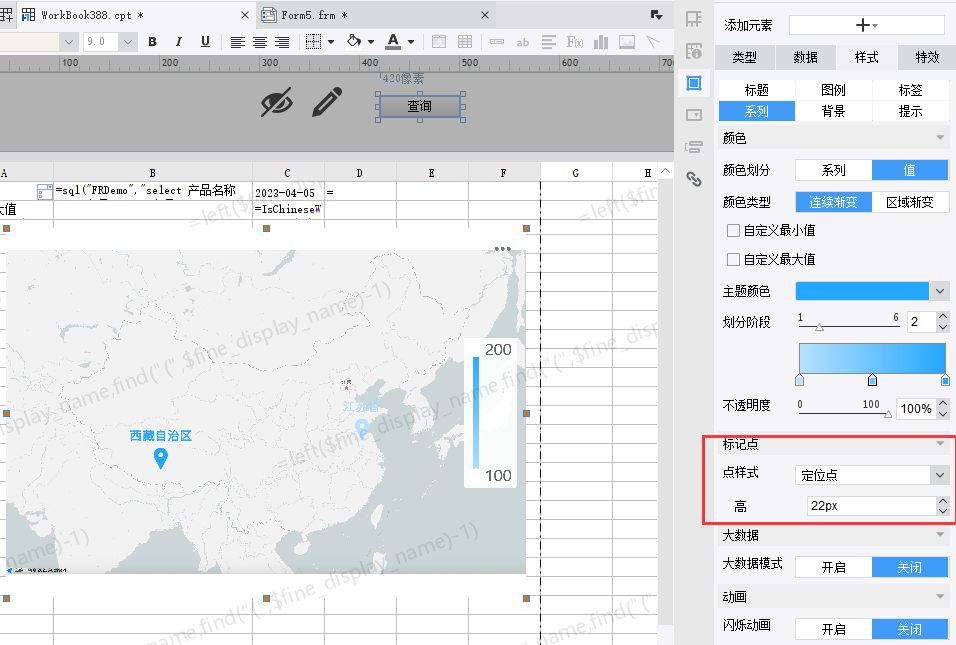
Task: Collapse the 标记点 section
Action: click(940, 443)
